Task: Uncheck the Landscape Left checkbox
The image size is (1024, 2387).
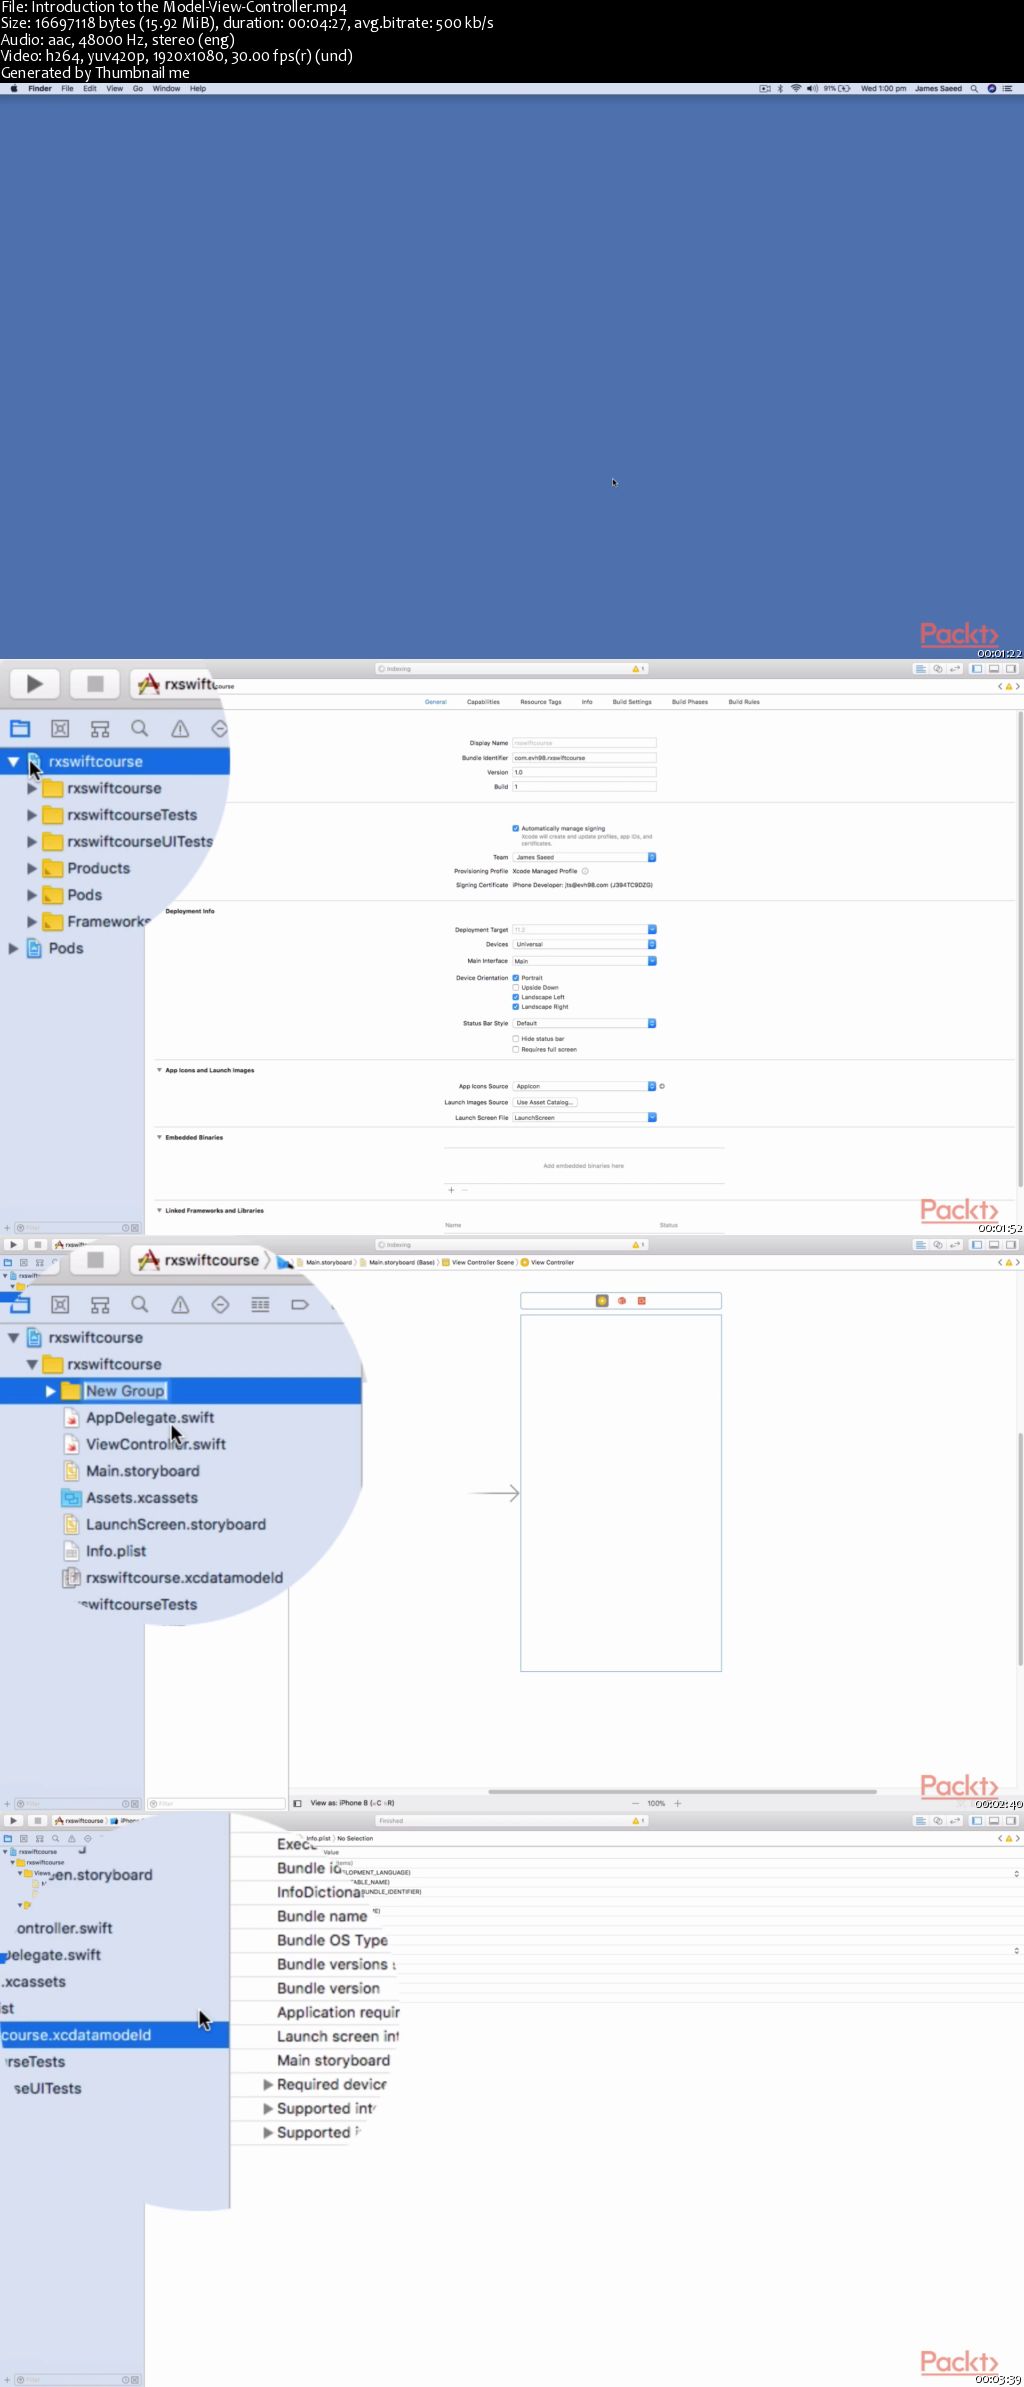Action: click(516, 997)
